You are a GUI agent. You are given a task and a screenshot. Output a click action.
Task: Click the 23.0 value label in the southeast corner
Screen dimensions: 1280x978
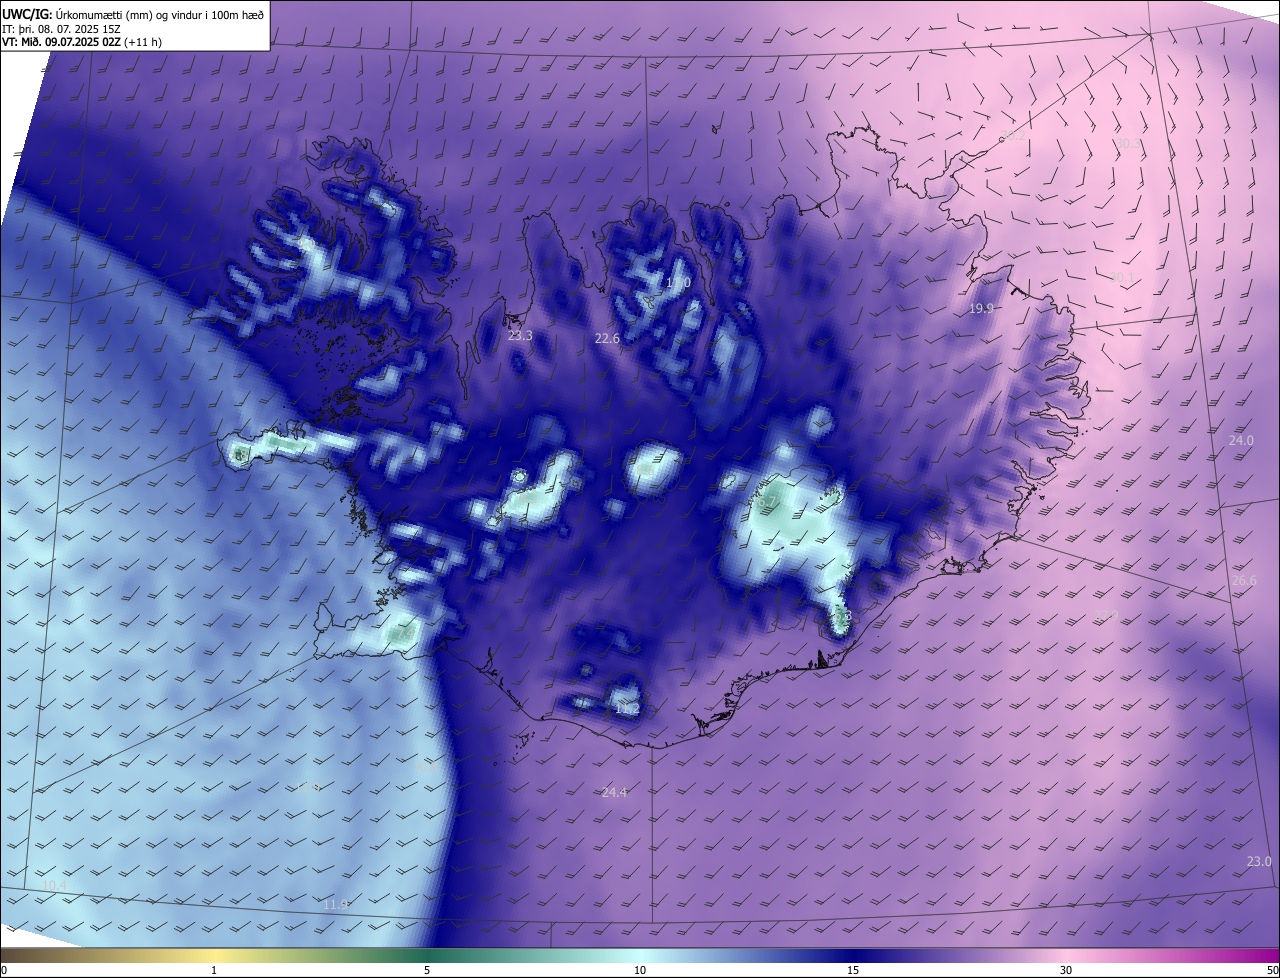[1259, 862]
